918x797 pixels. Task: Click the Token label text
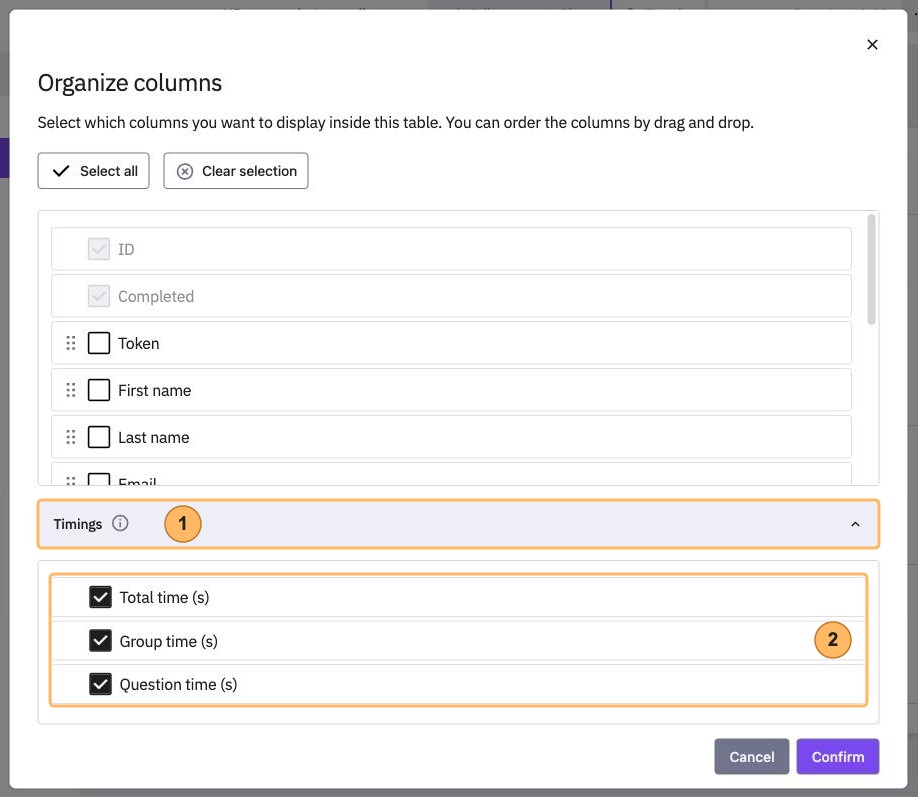tap(139, 343)
